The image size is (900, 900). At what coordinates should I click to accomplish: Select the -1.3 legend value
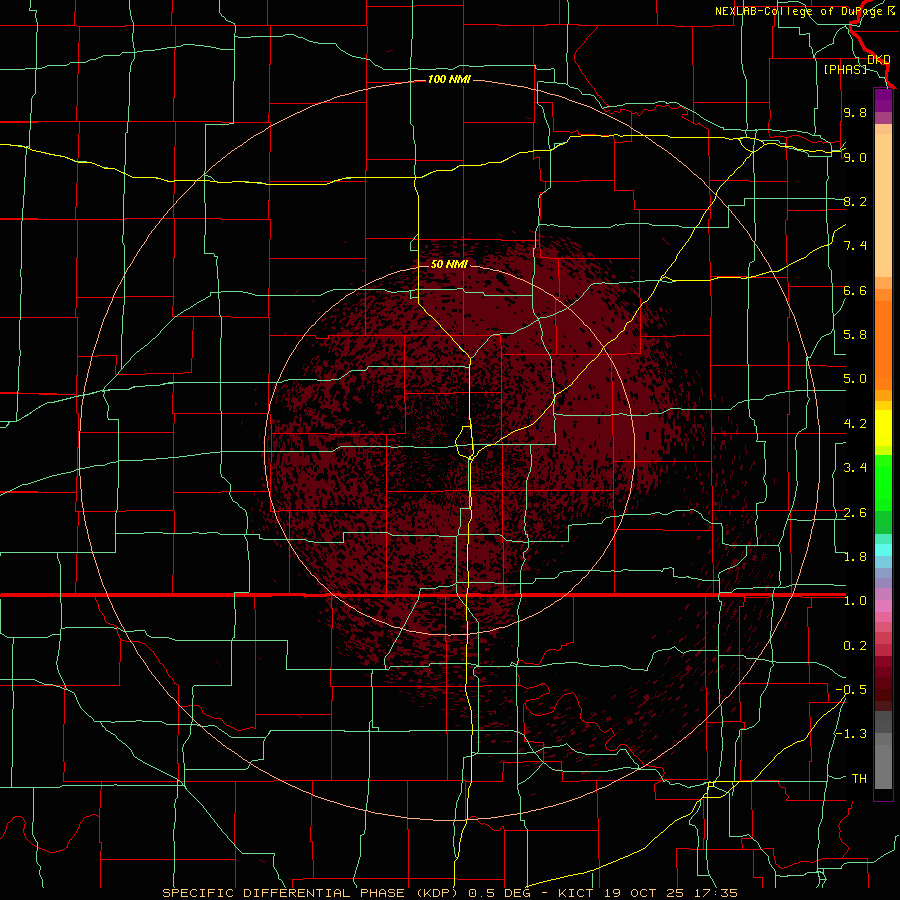(x=851, y=734)
